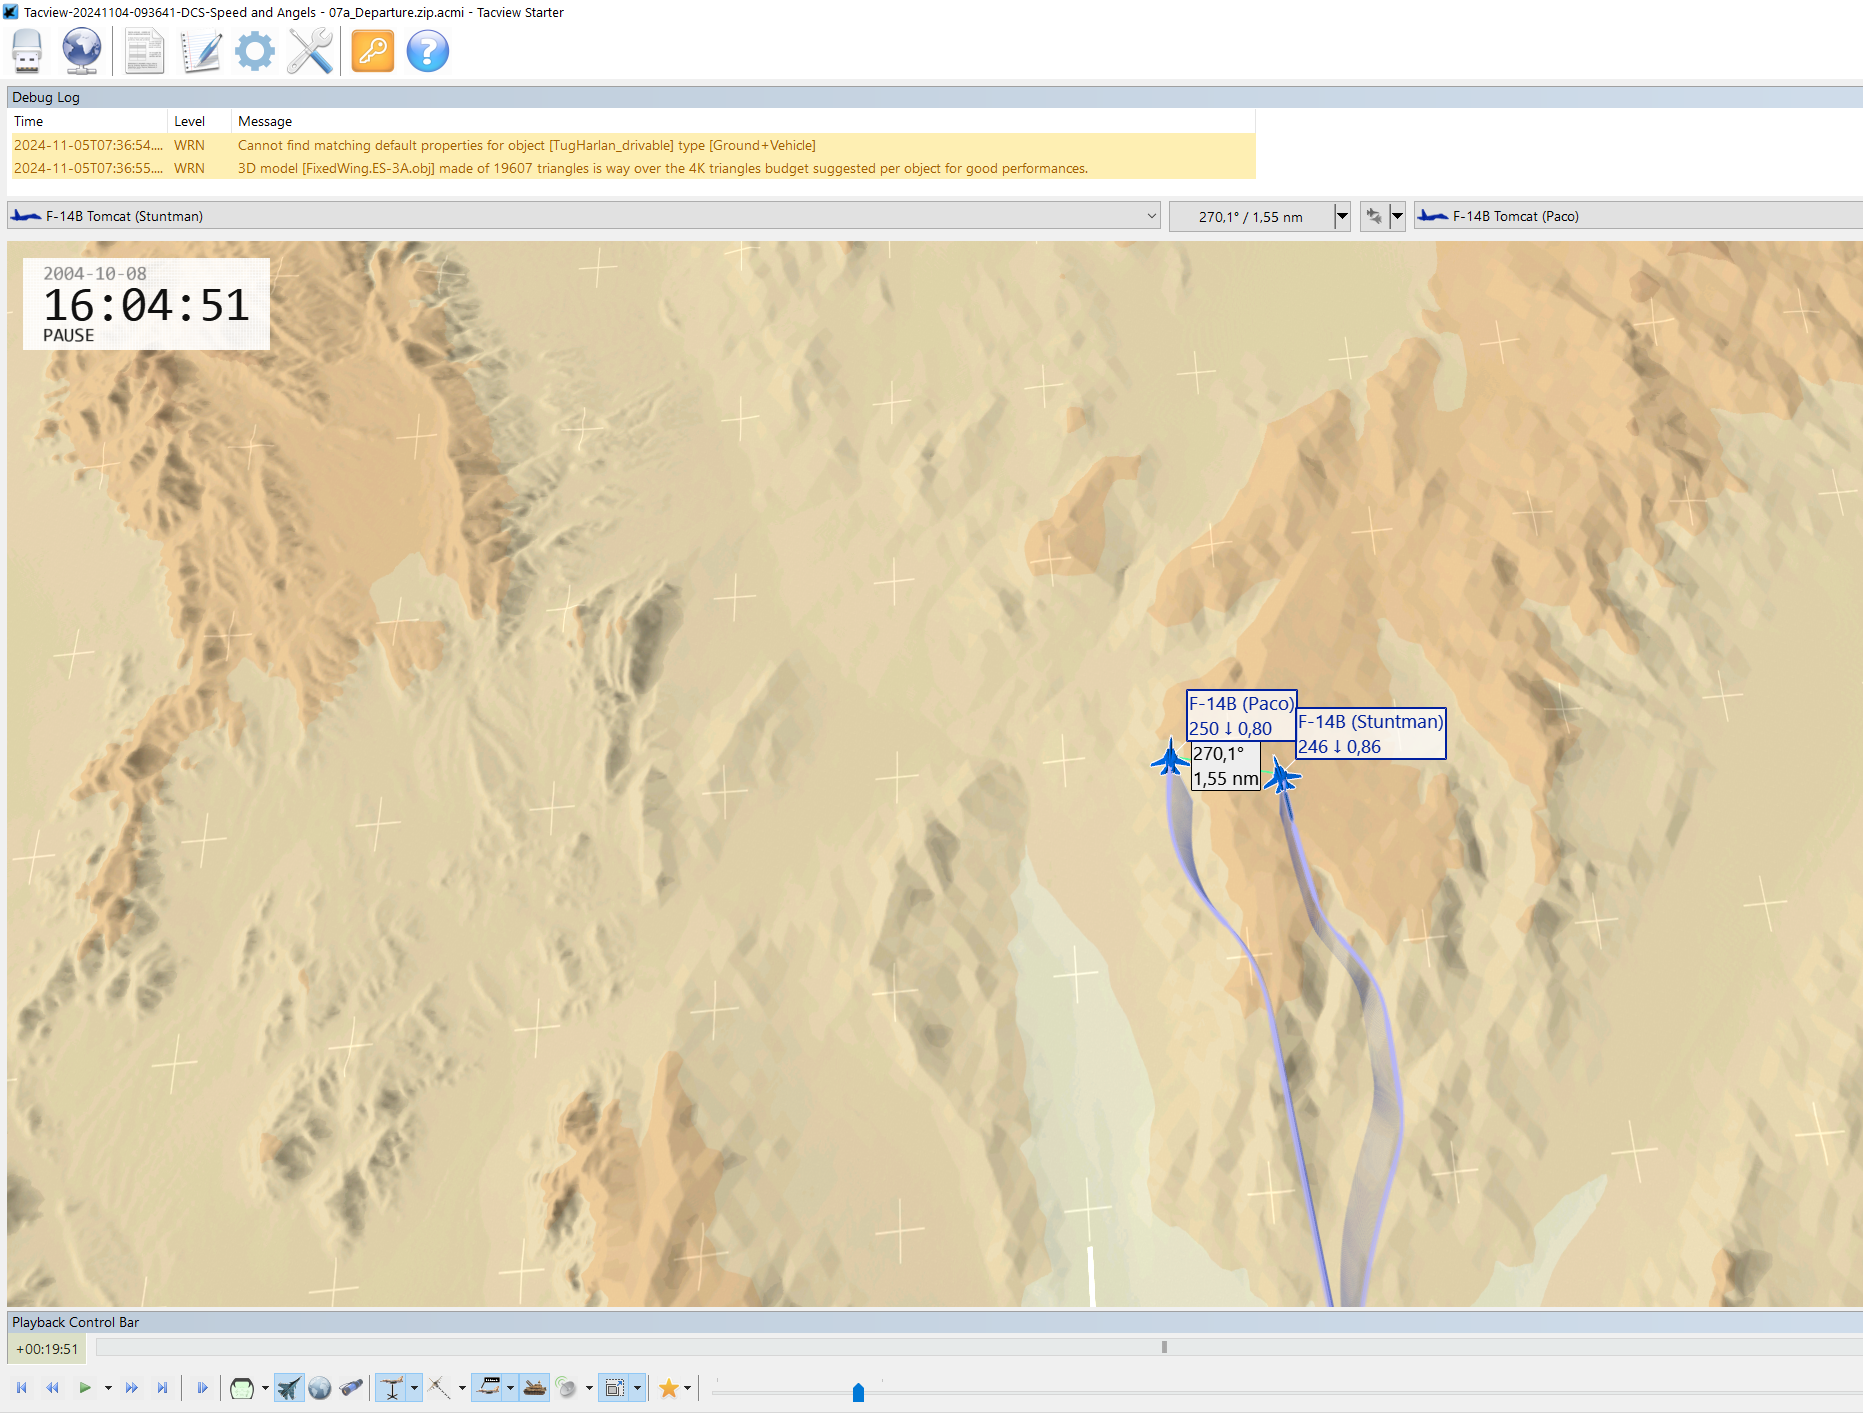Screen dimensions: 1863x1413
Task: Open the F-14B Tomcat (Paco) object selector
Action: (1638, 216)
